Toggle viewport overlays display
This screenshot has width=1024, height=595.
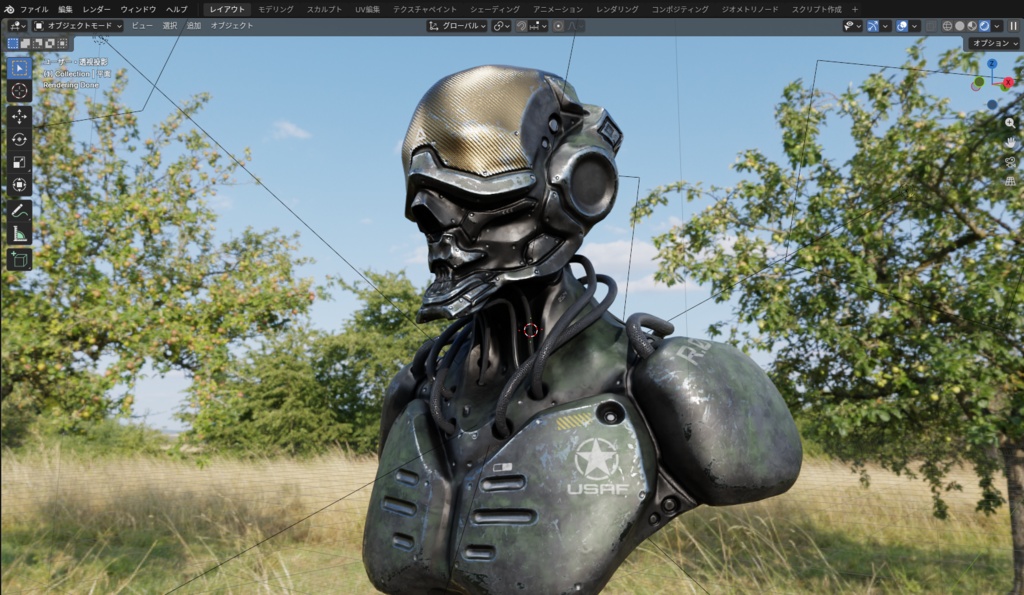click(x=902, y=26)
